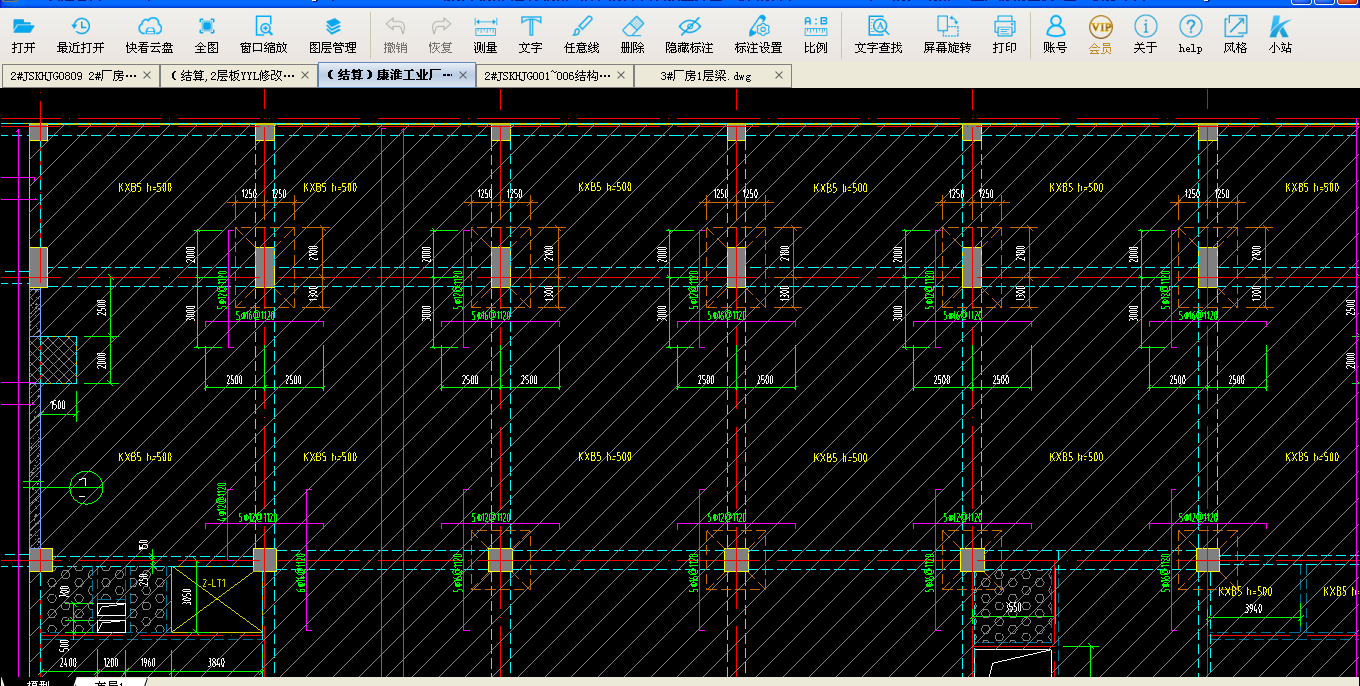
Task: Click the grid axis bubble 1
Action: [86, 486]
